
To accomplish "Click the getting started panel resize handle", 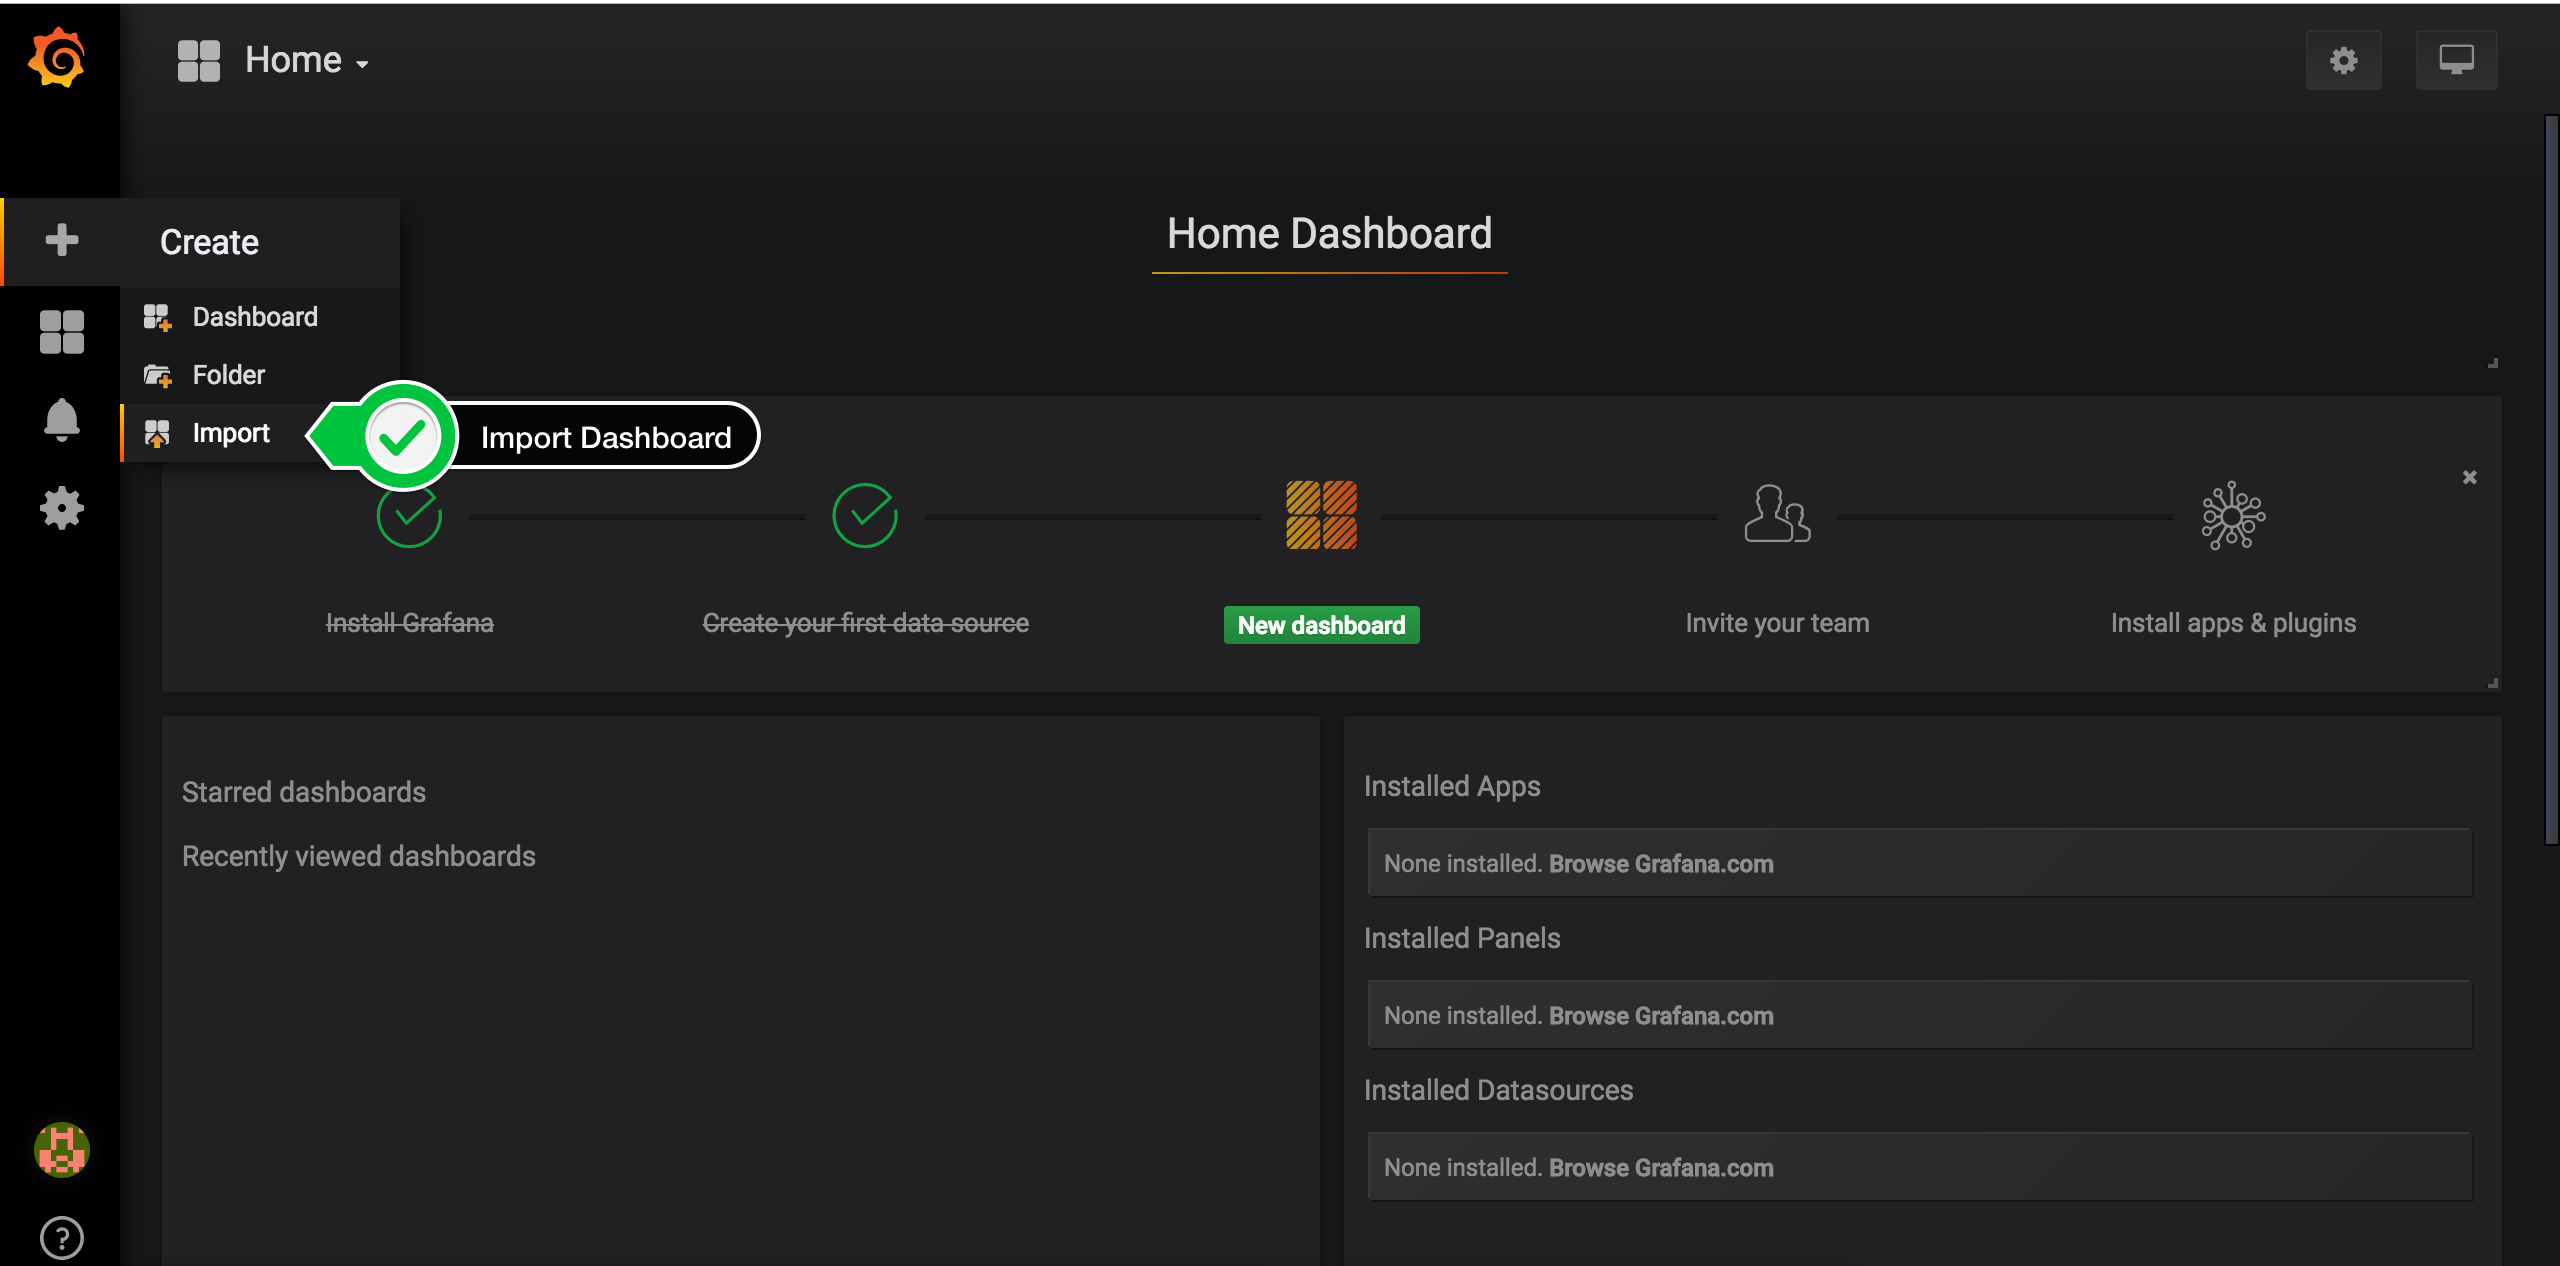I will point(2493,683).
